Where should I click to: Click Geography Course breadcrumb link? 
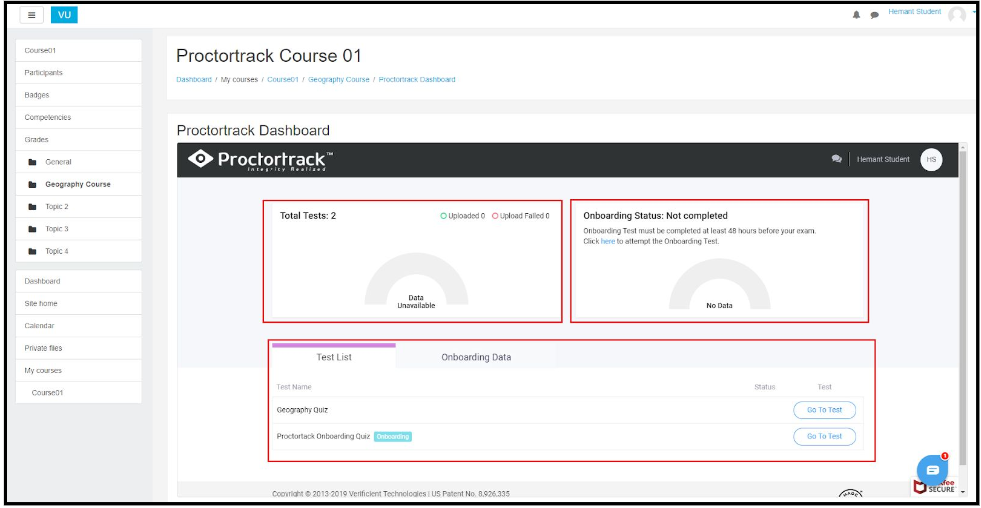pyautogui.click(x=338, y=79)
